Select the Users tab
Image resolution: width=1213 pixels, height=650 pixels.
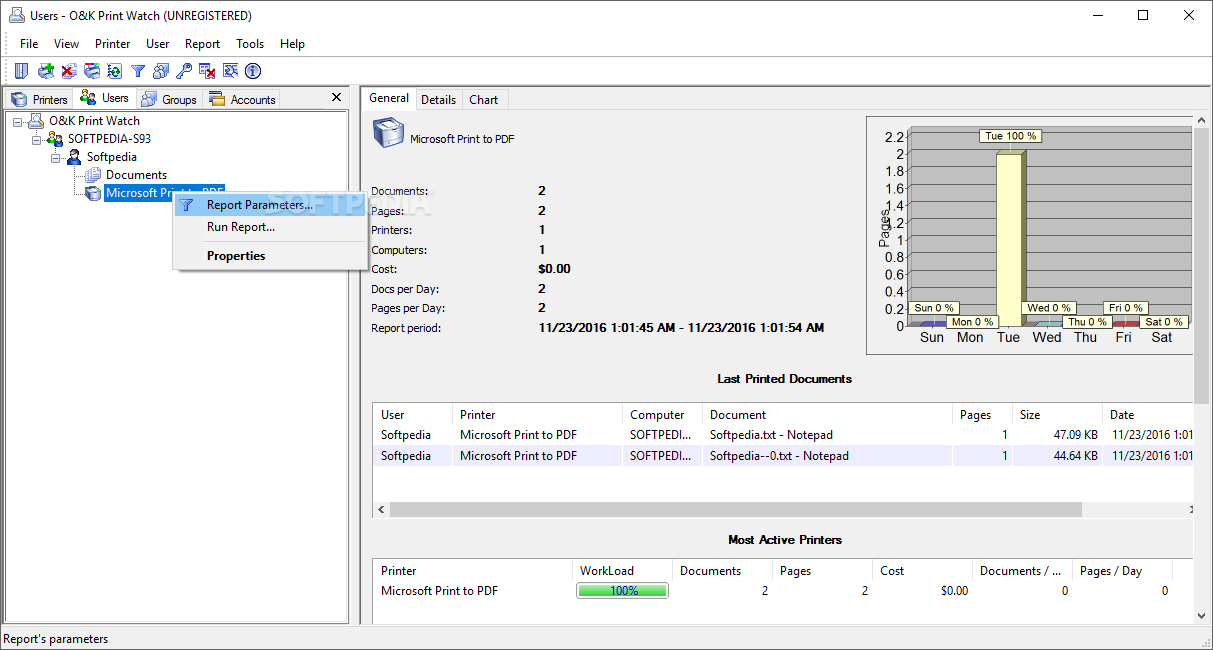(x=105, y=98)
